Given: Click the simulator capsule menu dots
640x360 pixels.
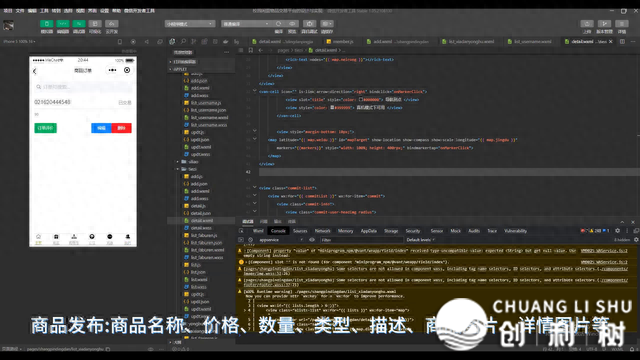Looking at the screenshot, I should tap(112, 70).
